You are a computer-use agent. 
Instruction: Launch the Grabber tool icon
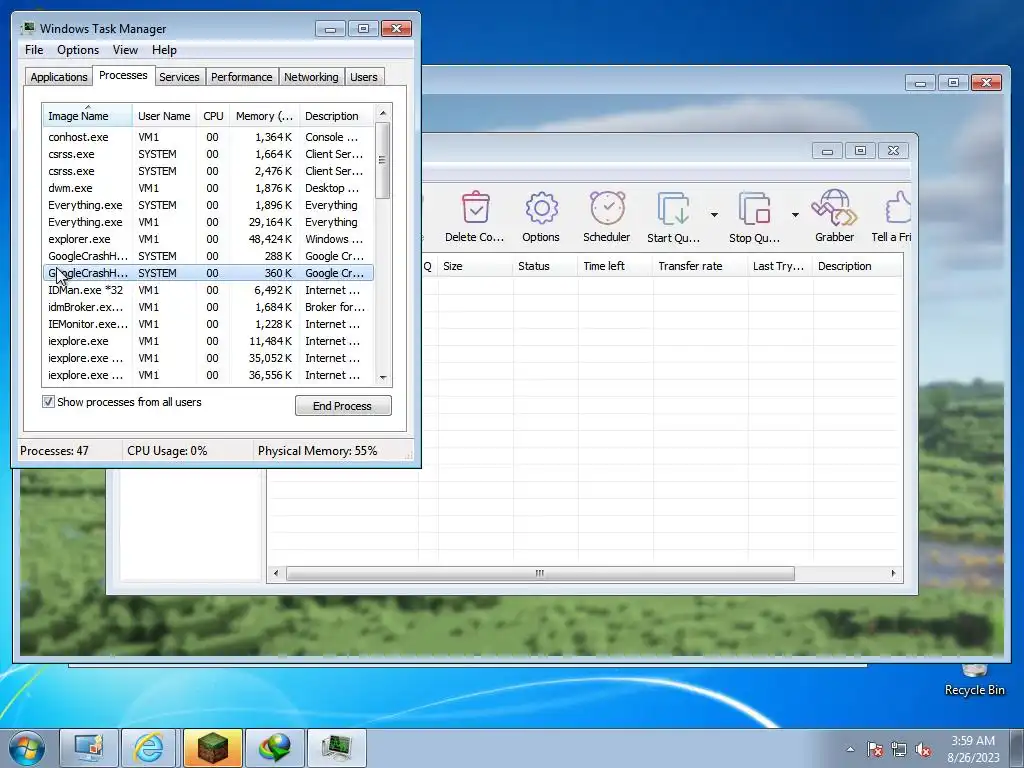834,207
